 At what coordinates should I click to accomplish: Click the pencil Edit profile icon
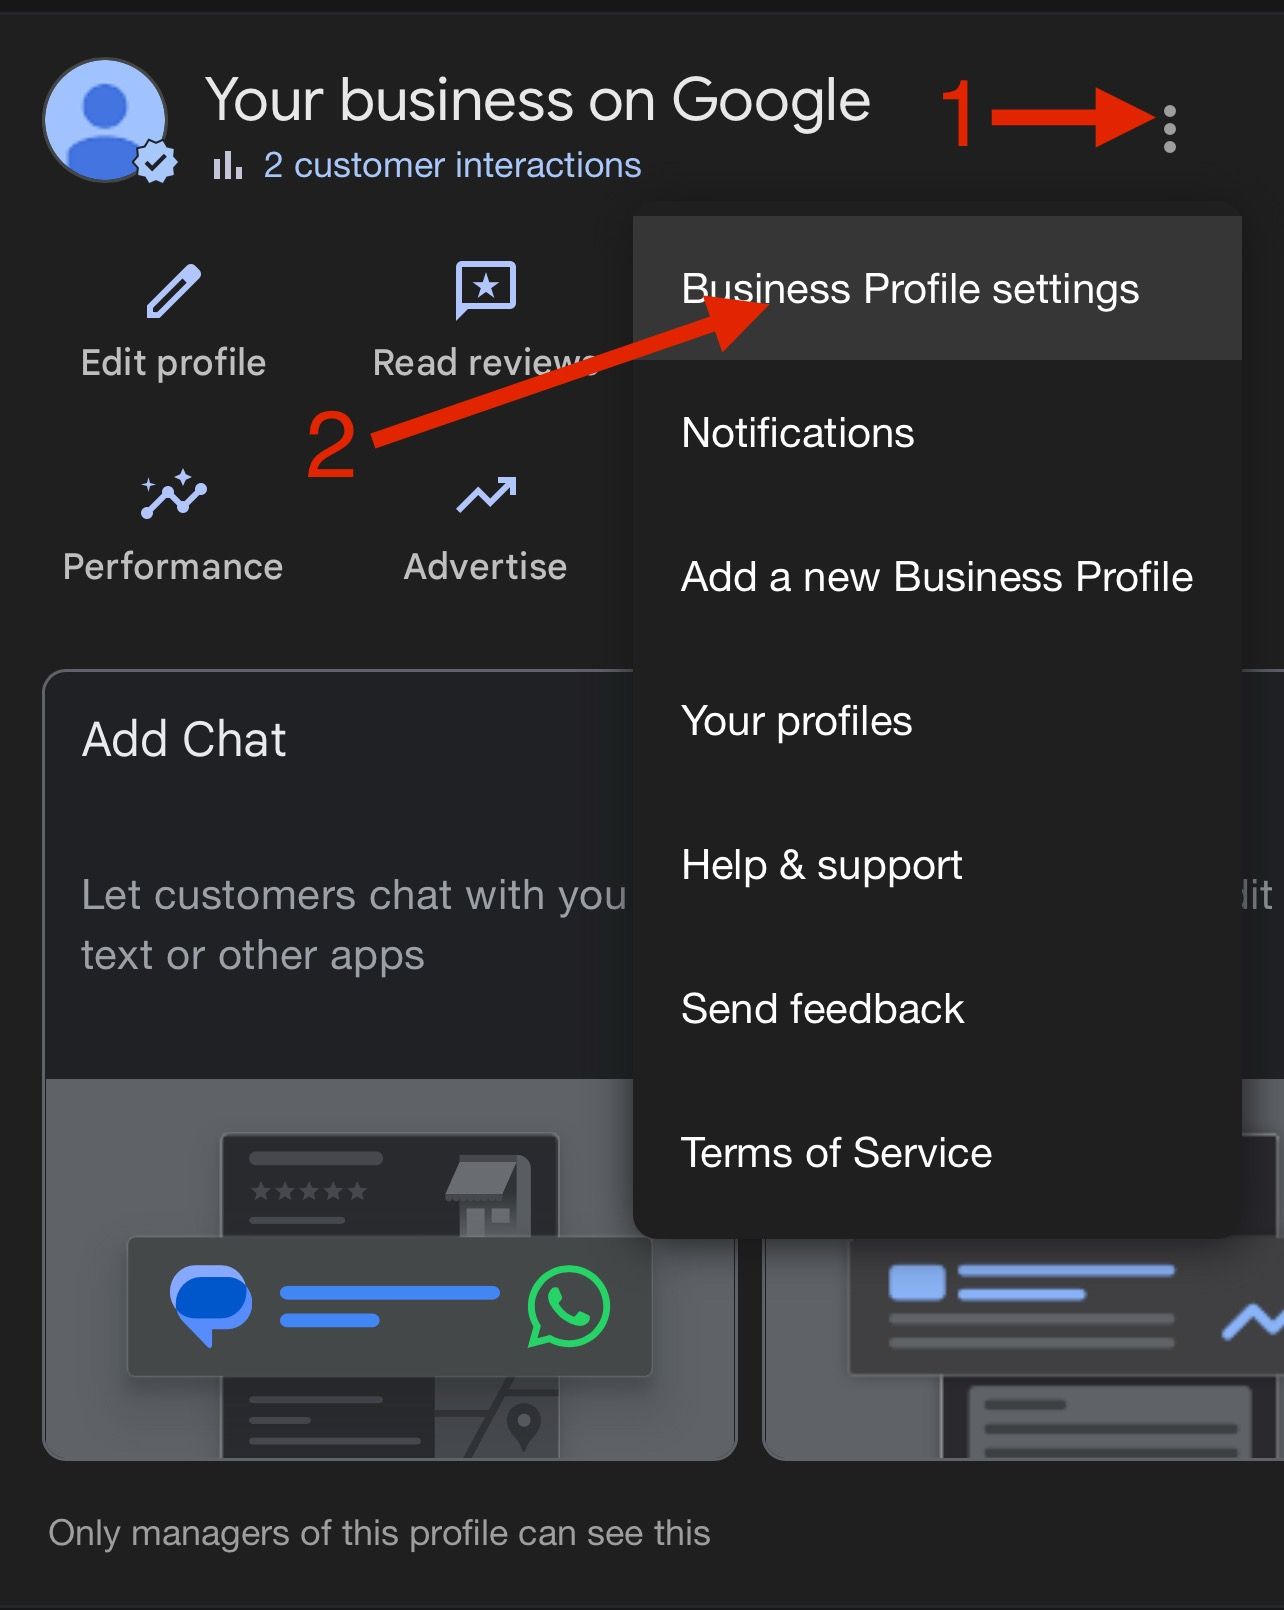pyautogui.click(x=173, y=291)
